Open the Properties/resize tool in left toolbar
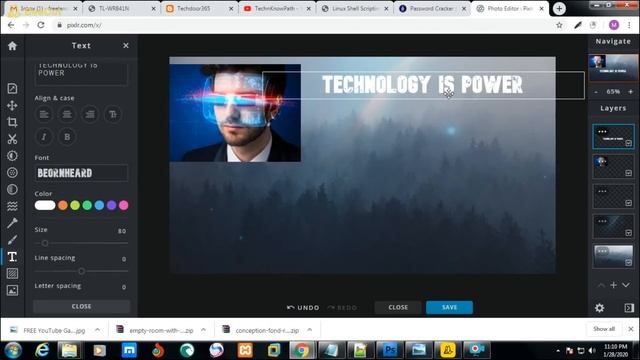This screenshot has height=360, width=640. [12, 88]
